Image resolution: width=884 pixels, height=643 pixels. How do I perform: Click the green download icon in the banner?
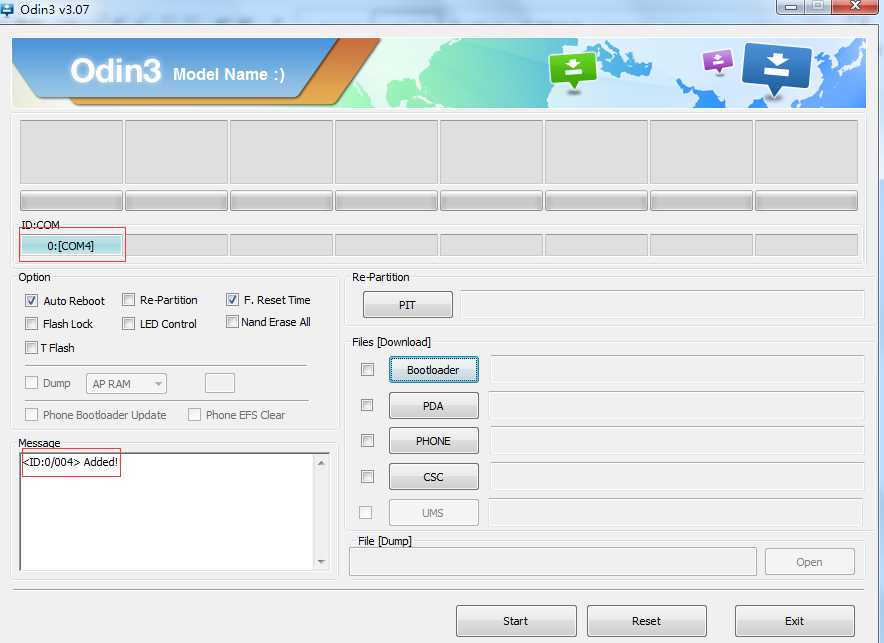(573, 70)
